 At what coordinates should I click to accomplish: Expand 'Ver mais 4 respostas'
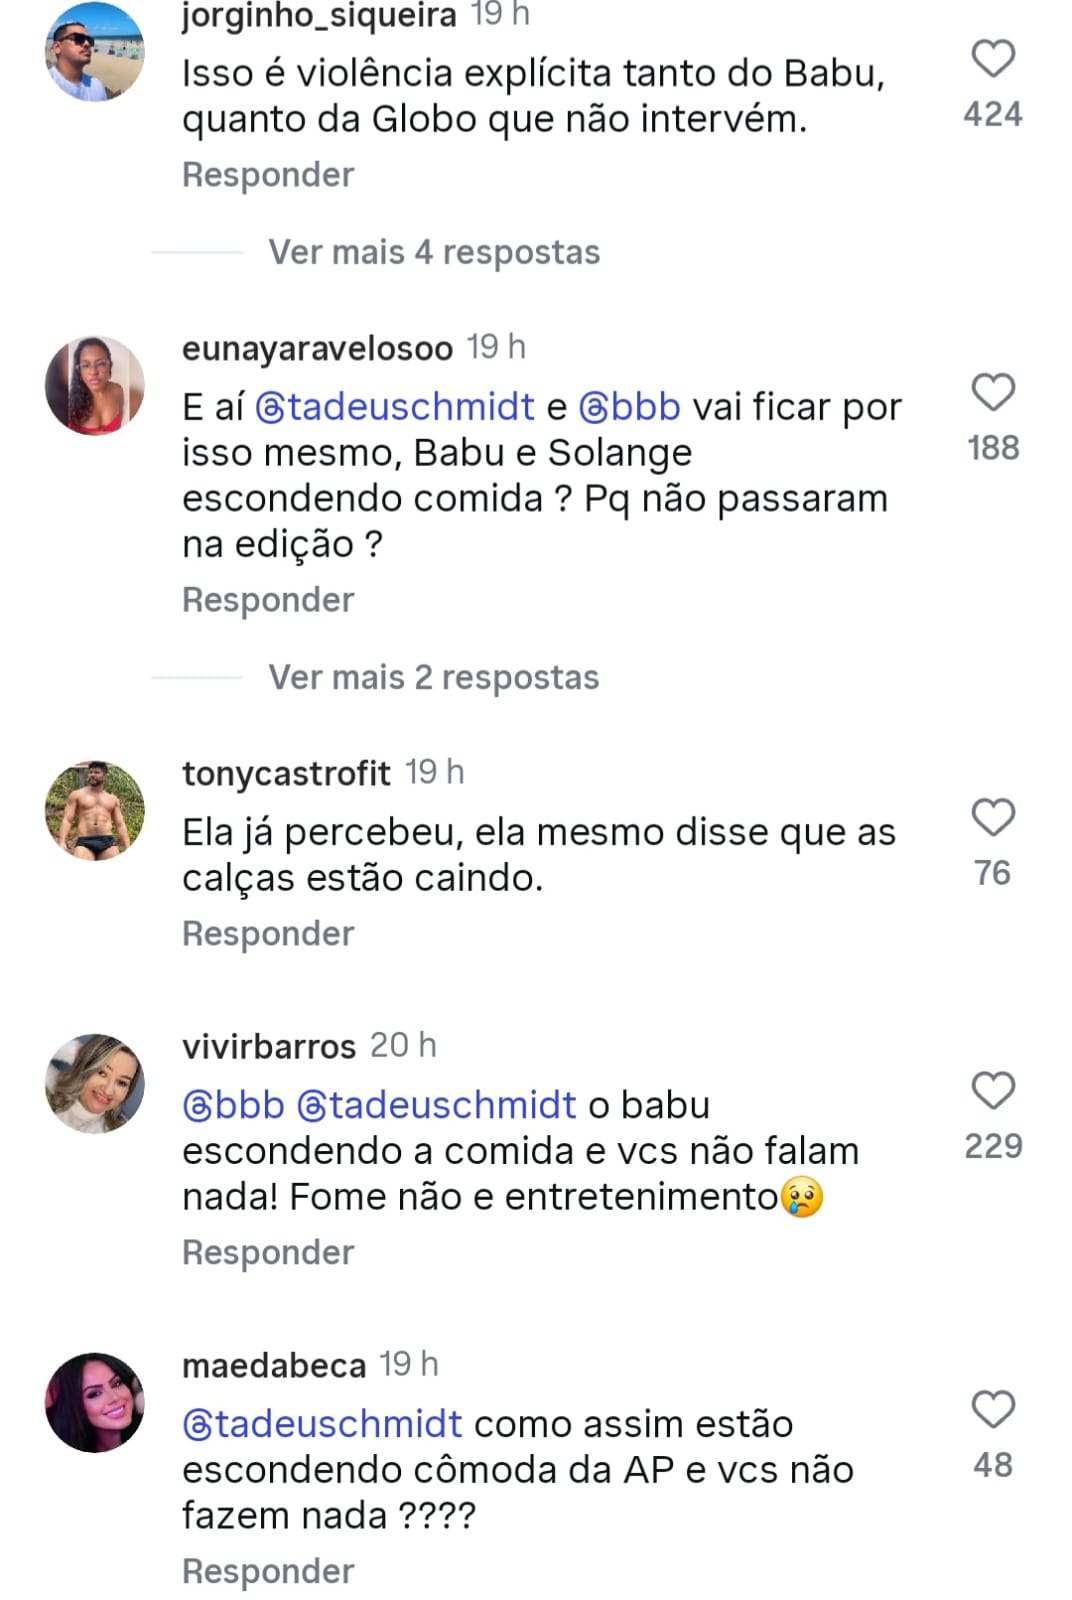coord(433,252)
